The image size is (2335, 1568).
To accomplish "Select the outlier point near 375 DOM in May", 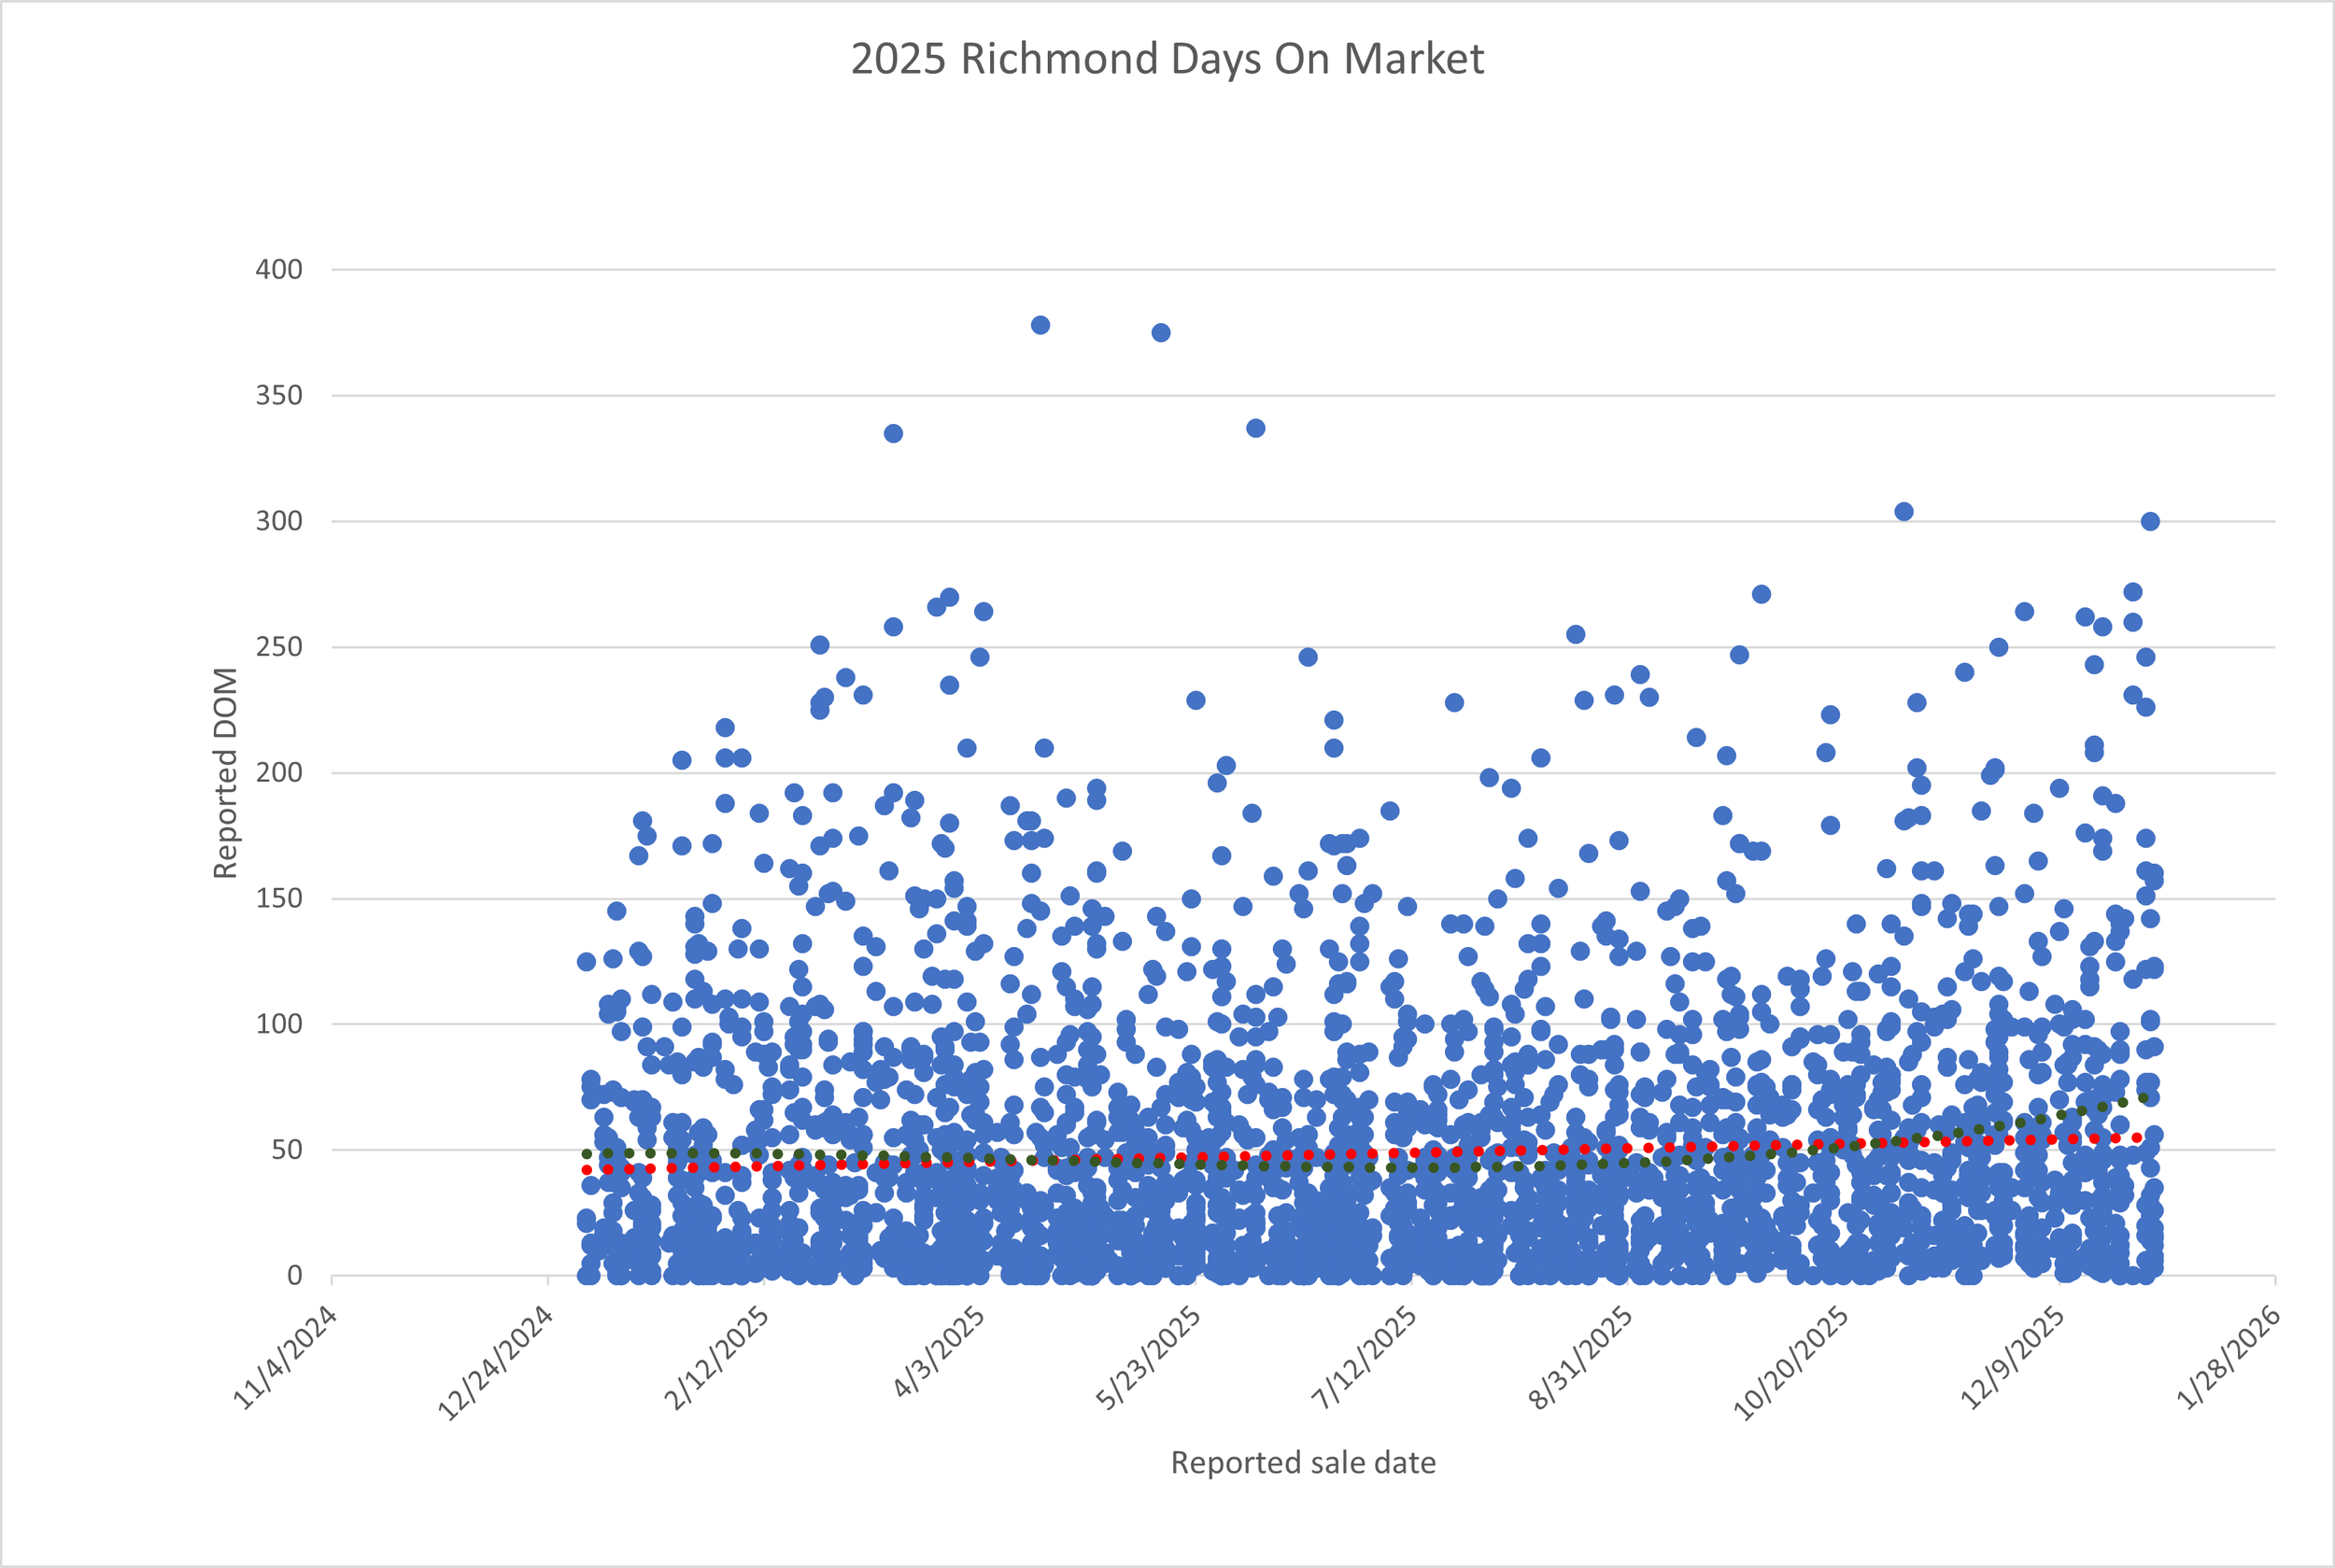I will [1161, 333].
